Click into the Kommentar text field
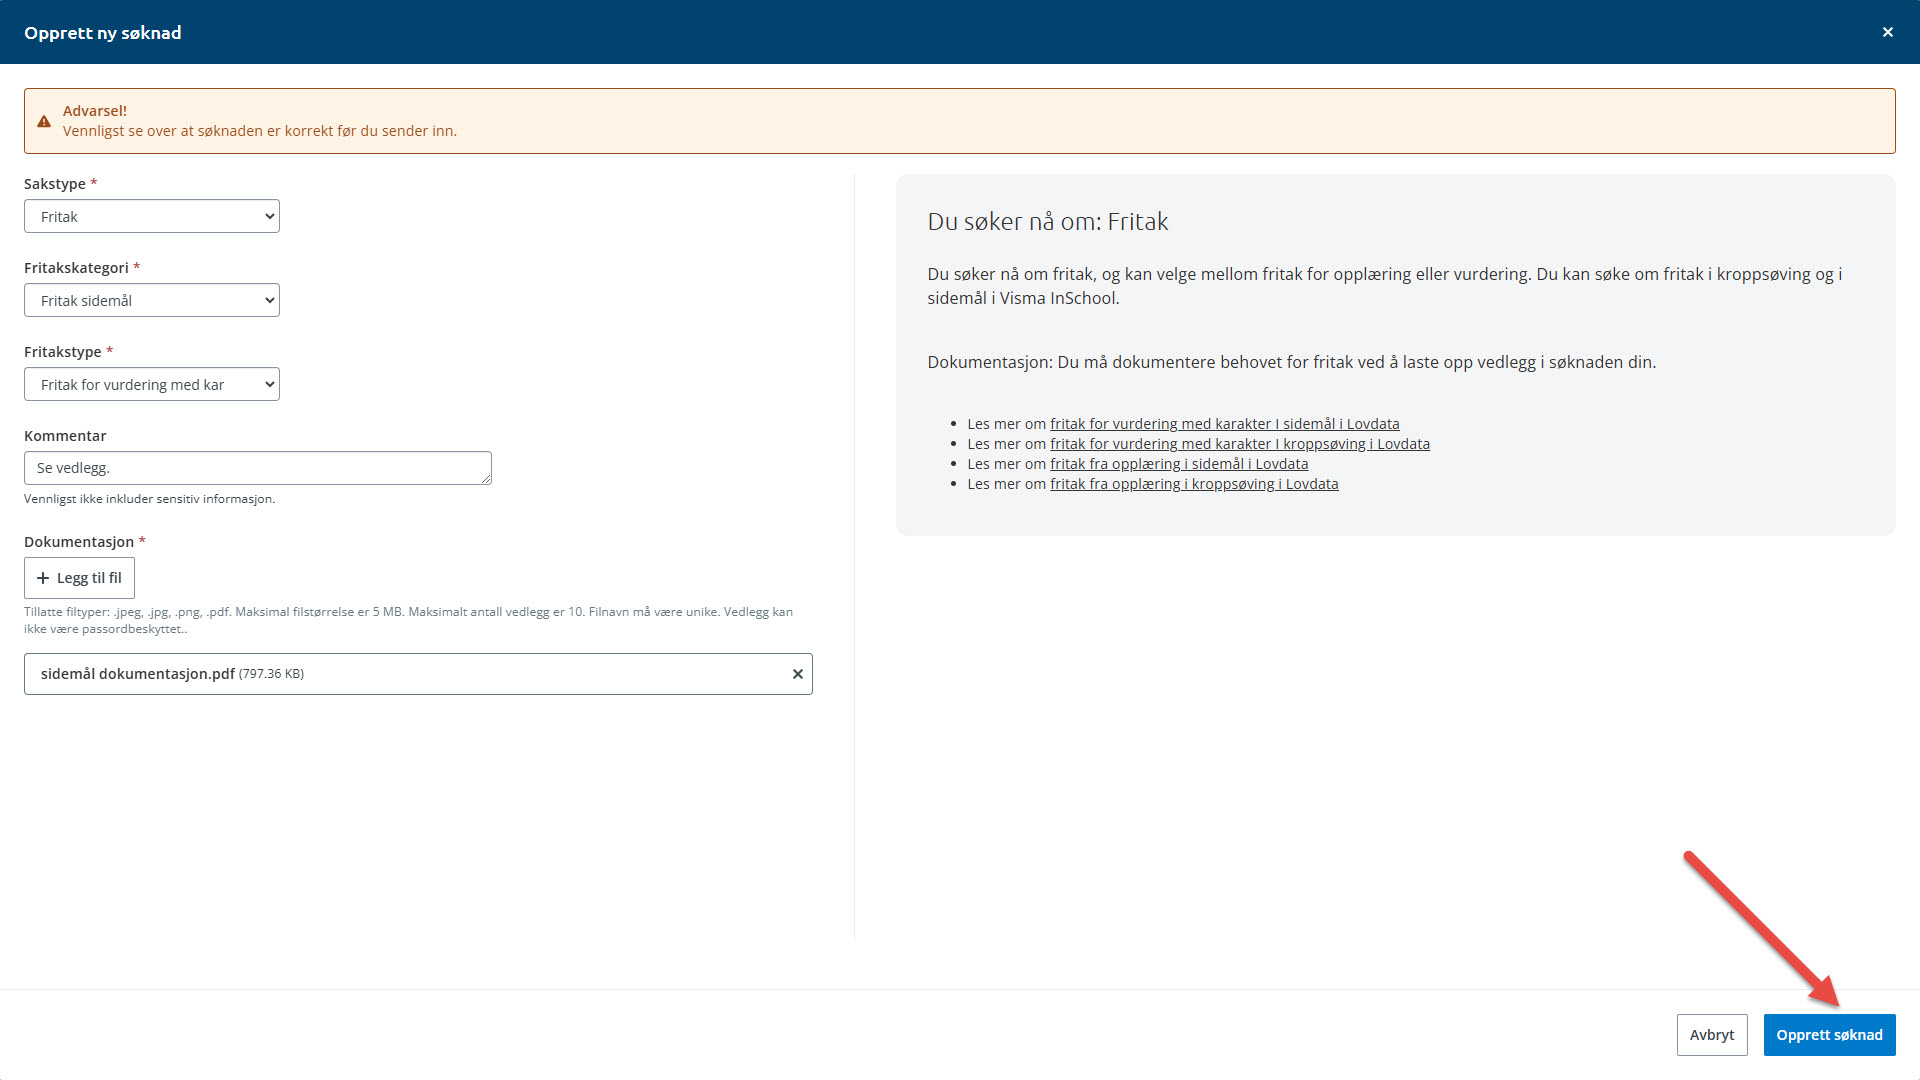 pos(257,468)
